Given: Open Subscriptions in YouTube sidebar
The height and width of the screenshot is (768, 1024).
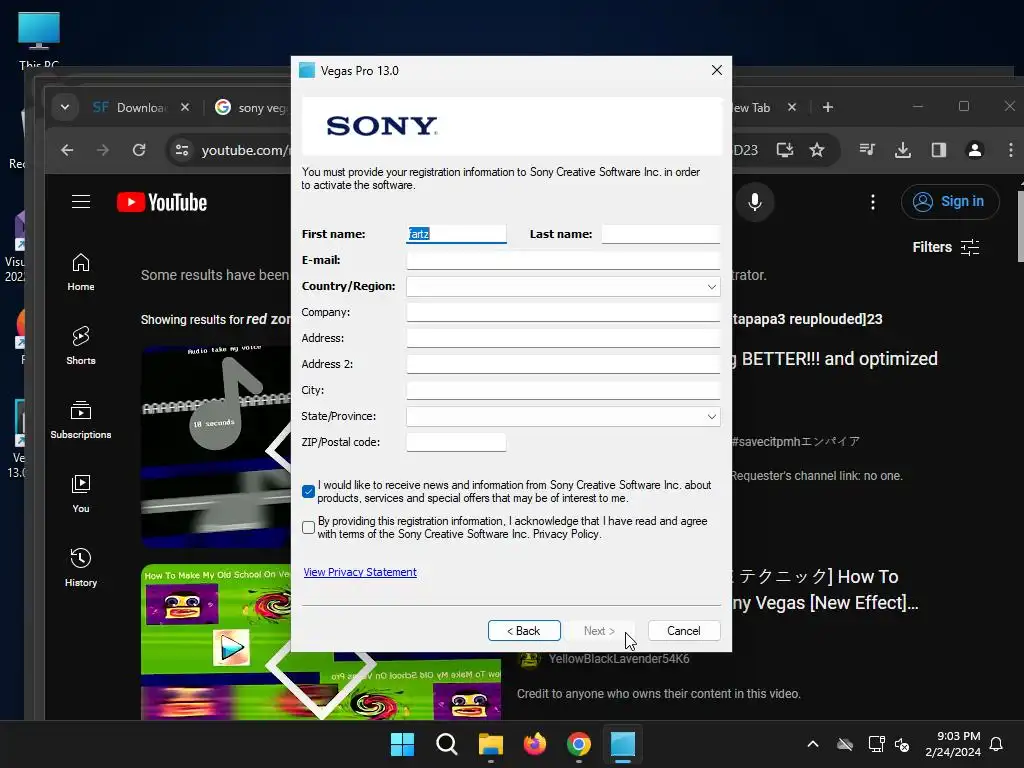Looking at the screenshot, I should (x=81, y=419).
